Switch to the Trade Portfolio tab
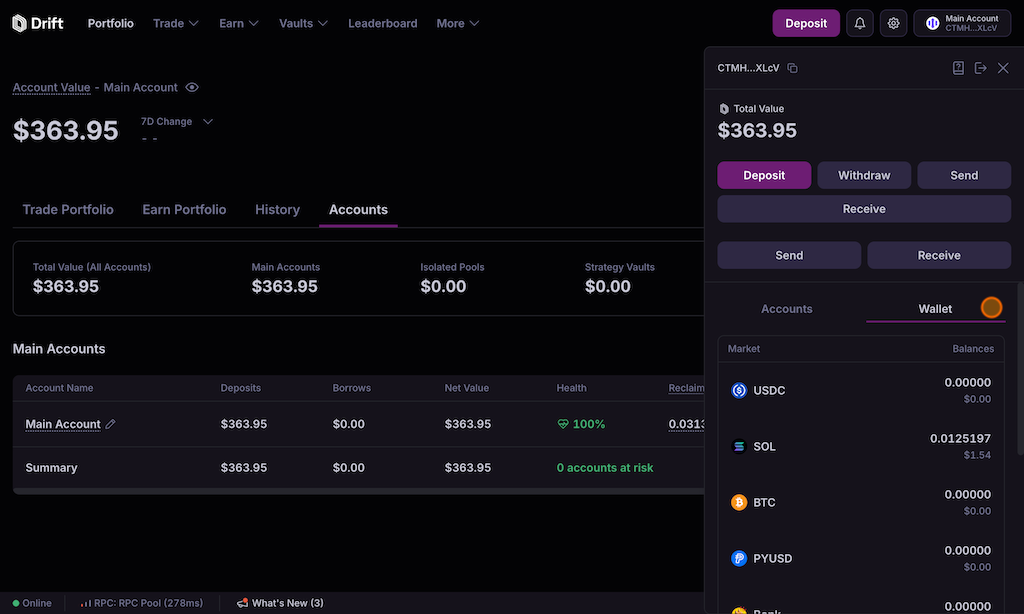 [68, 210]
